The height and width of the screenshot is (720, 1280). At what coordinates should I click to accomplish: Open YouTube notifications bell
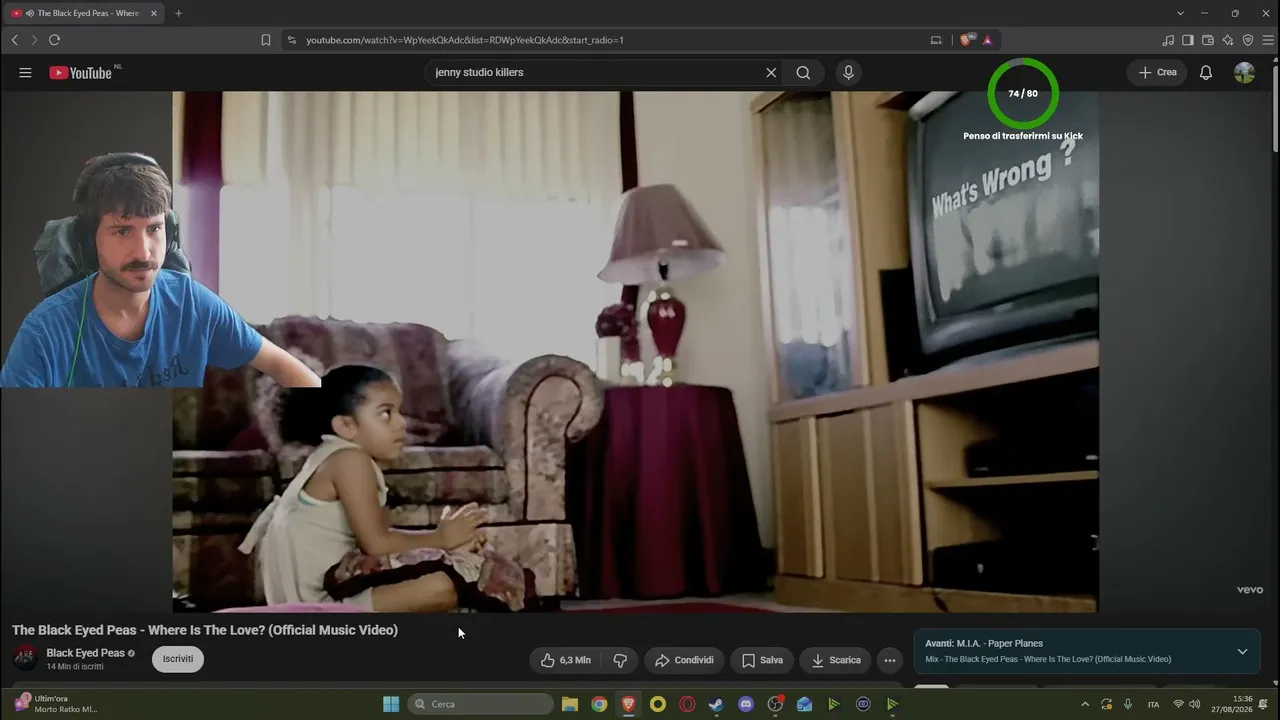1206,72
